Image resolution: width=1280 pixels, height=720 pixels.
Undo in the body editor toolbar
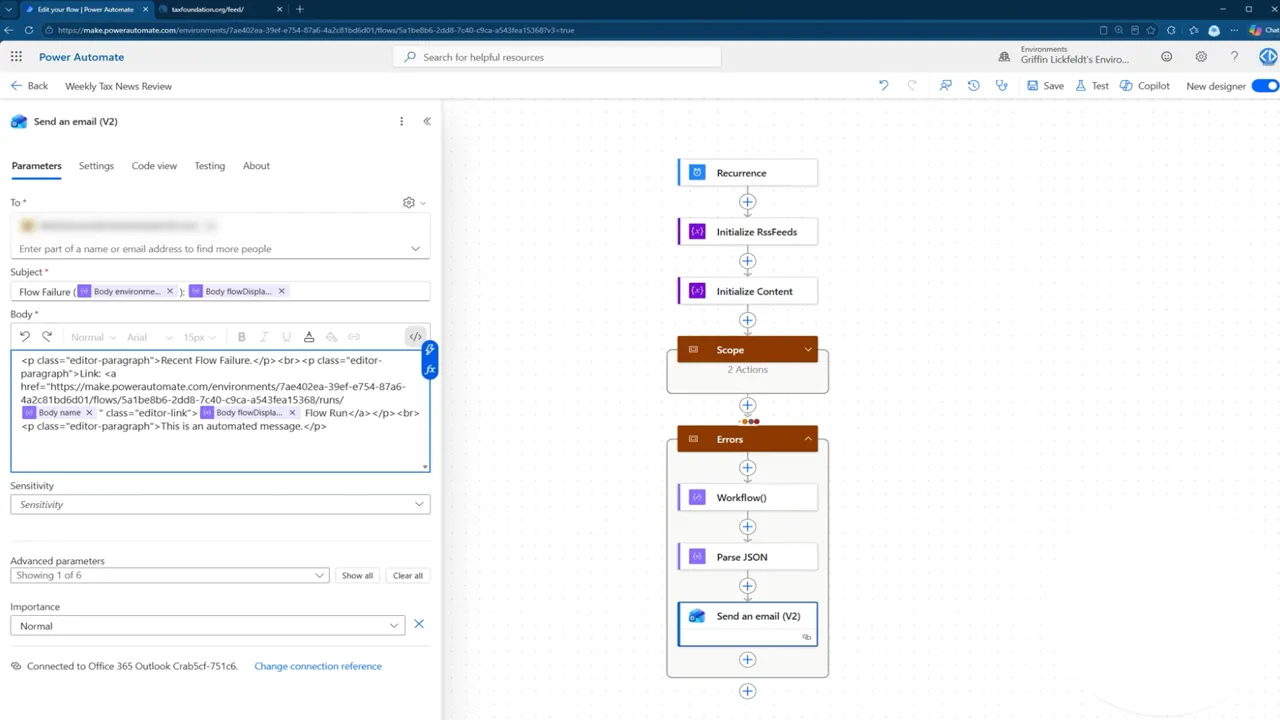(25, 337)
